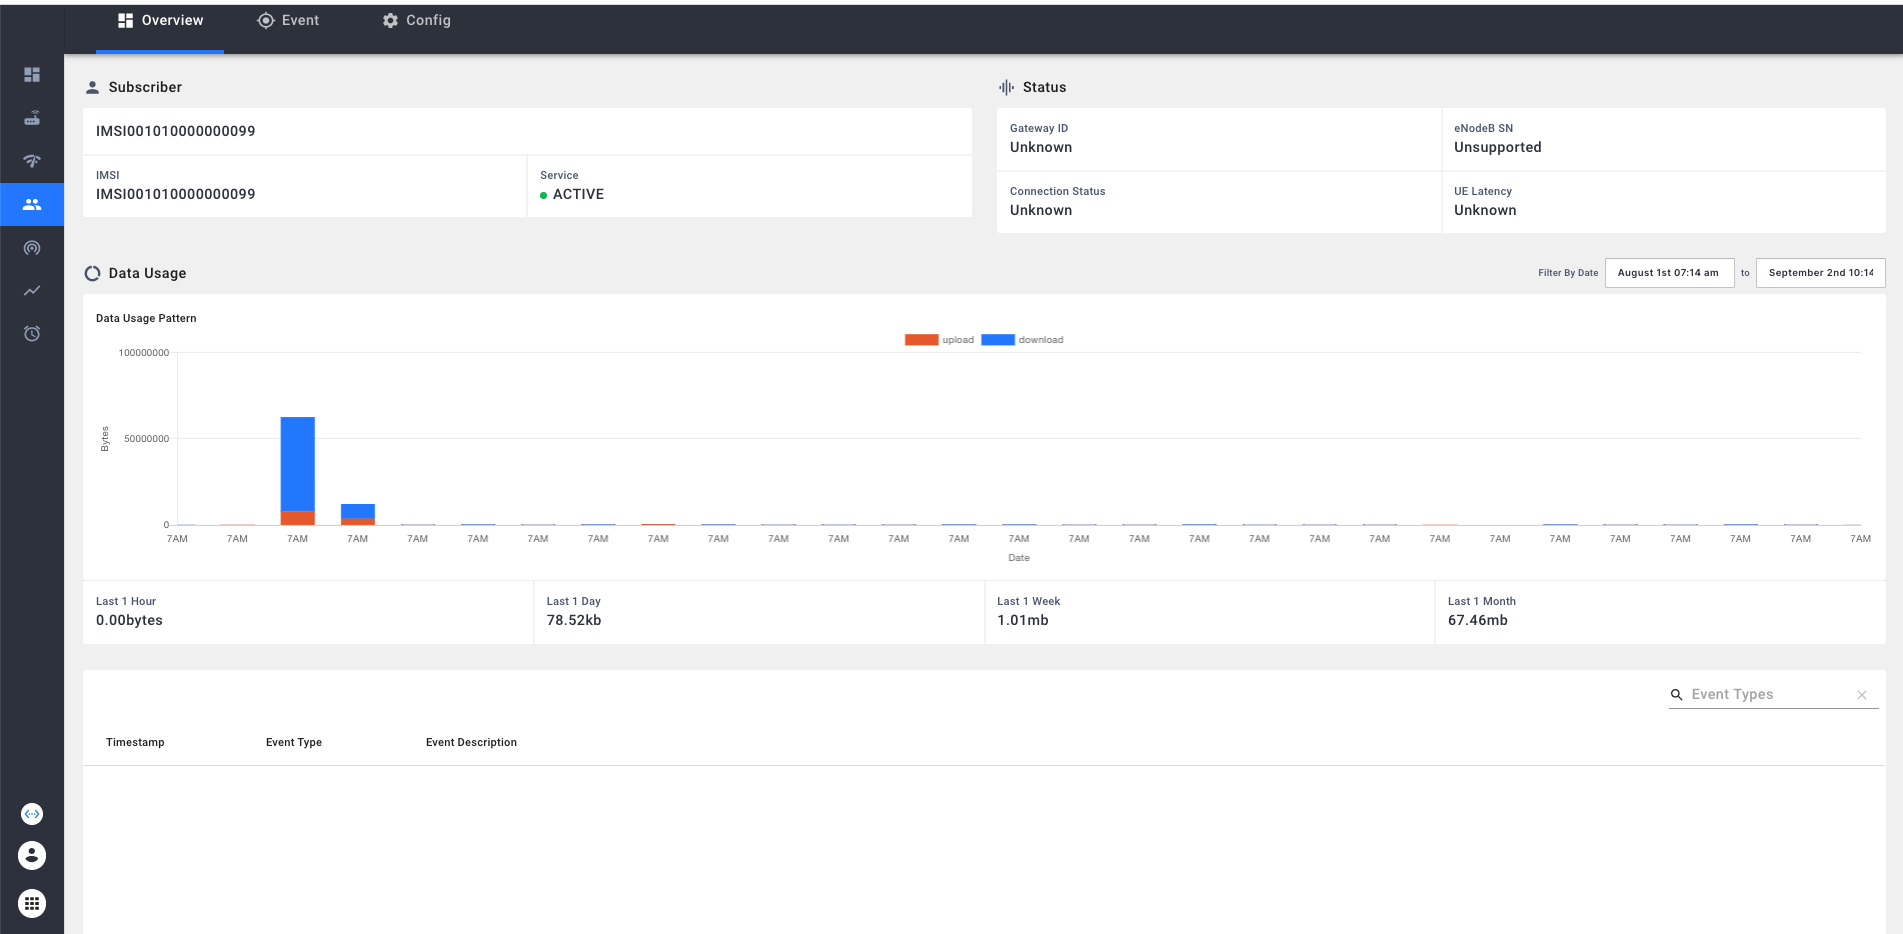This screenshot has width=1903, height=934.
Task: Open the Alerts alarm clock icon
Action: pos(32,334)
